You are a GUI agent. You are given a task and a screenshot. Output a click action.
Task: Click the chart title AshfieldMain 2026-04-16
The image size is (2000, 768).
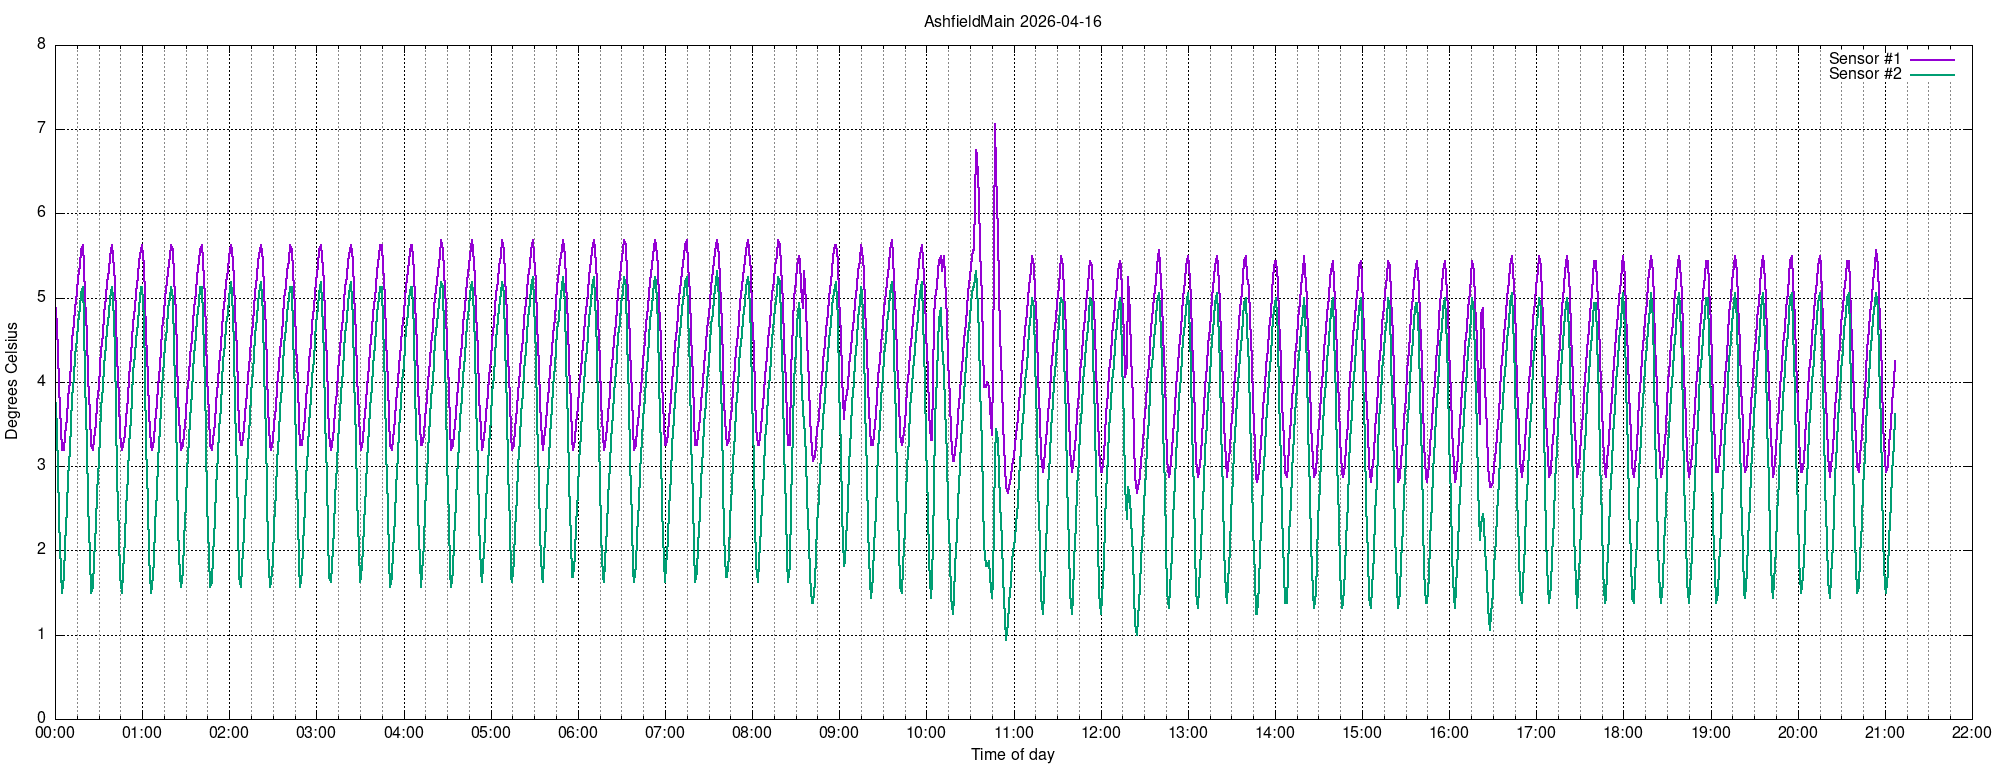1012,21
